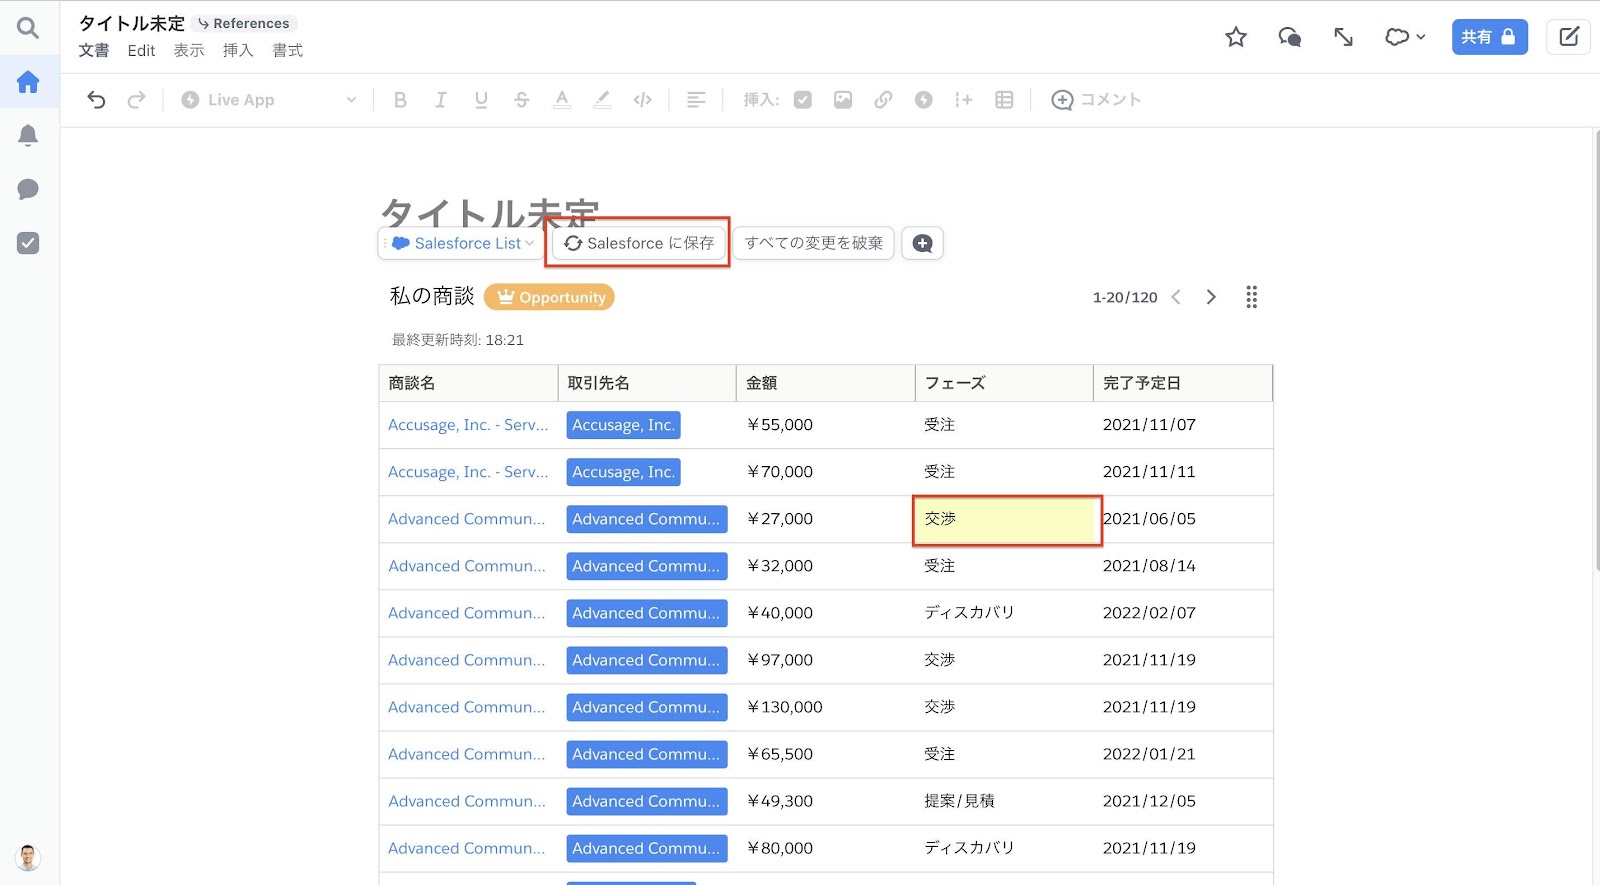1600x885 pixels.
Task: Open conversation pane icon in header
Action: tap(1290, 37)
